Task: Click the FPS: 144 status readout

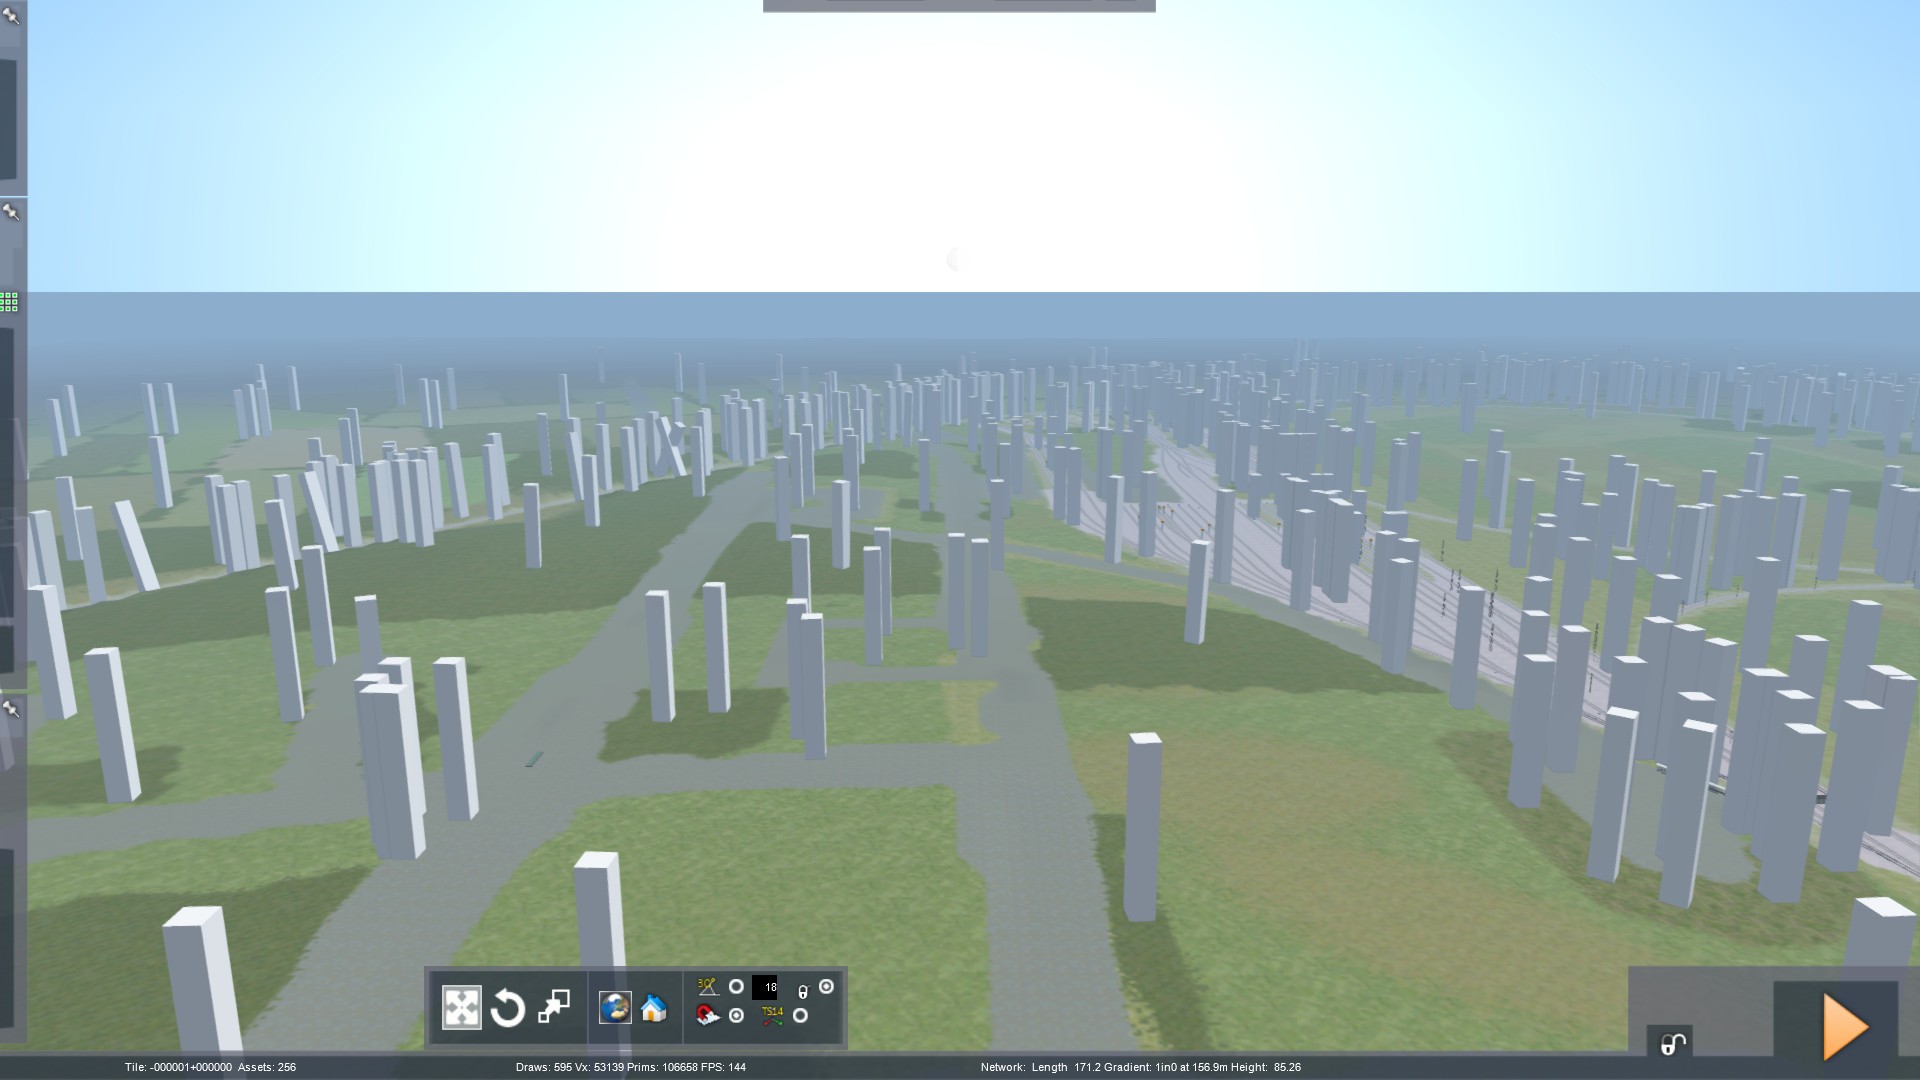Action: tap(724, 1067)
